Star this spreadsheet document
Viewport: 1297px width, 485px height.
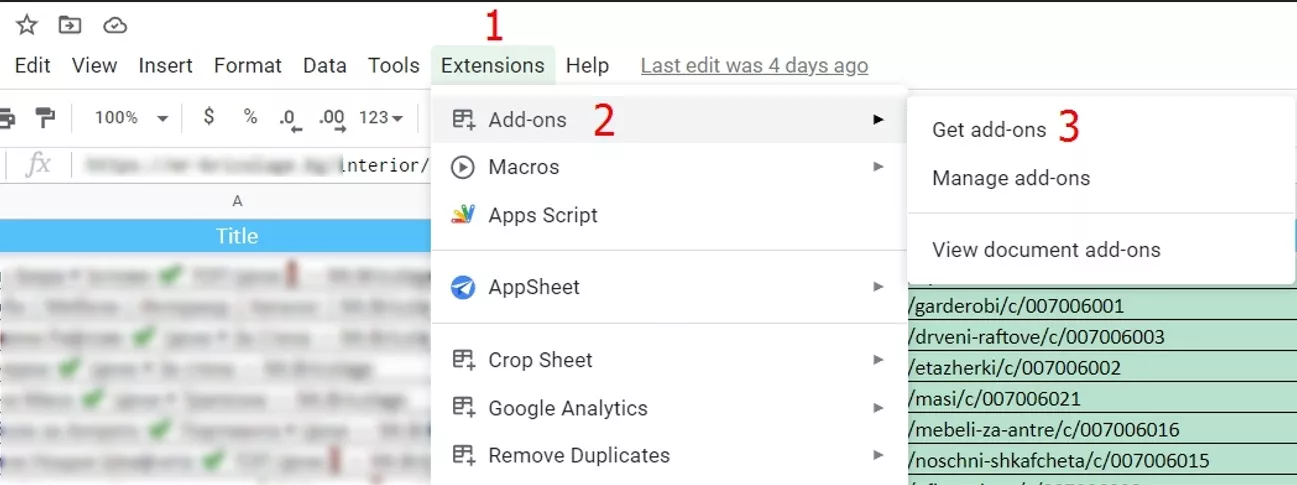(27, 25)
